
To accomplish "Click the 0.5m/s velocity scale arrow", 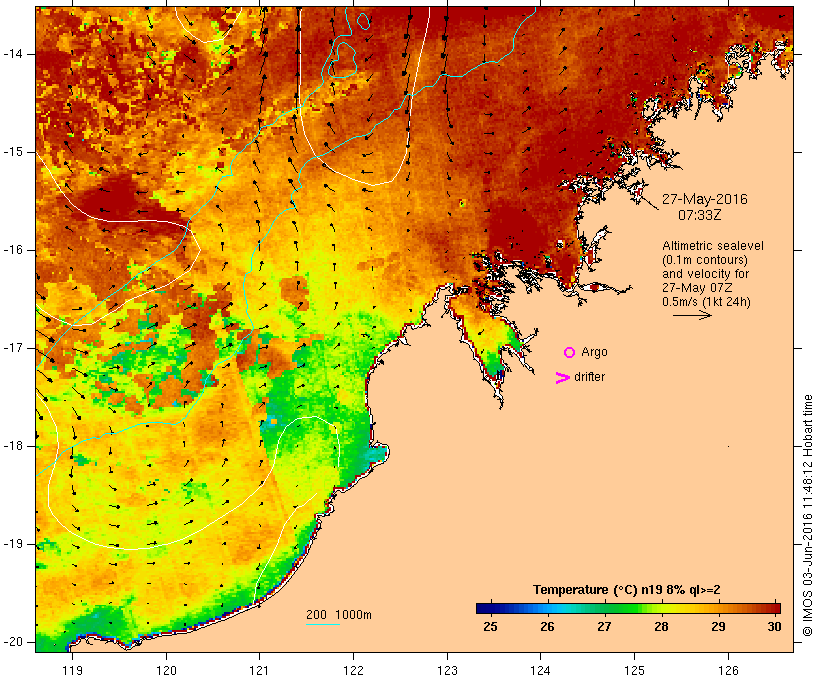I will pyautogui.click(x=692, y=315).
